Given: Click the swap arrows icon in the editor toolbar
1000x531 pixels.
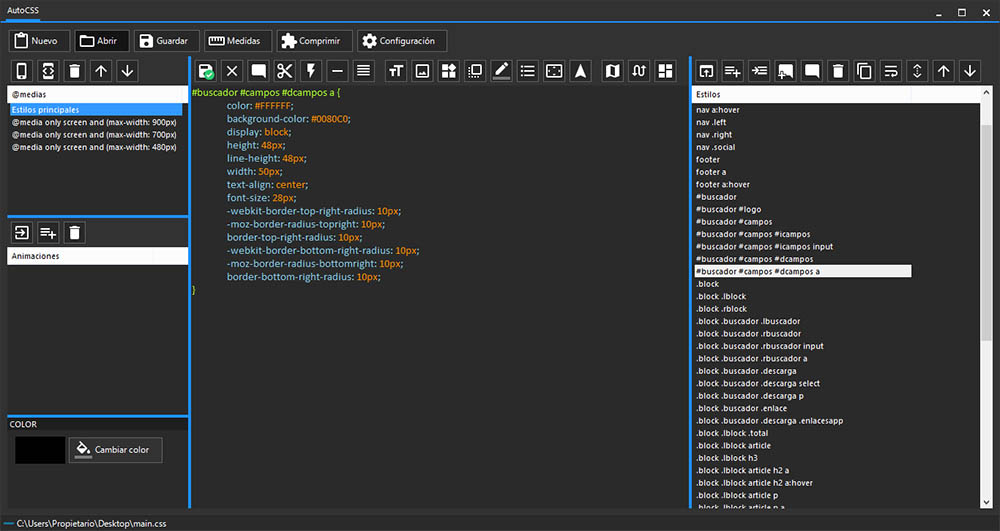Looking at the screenshot, I should 639,71.
